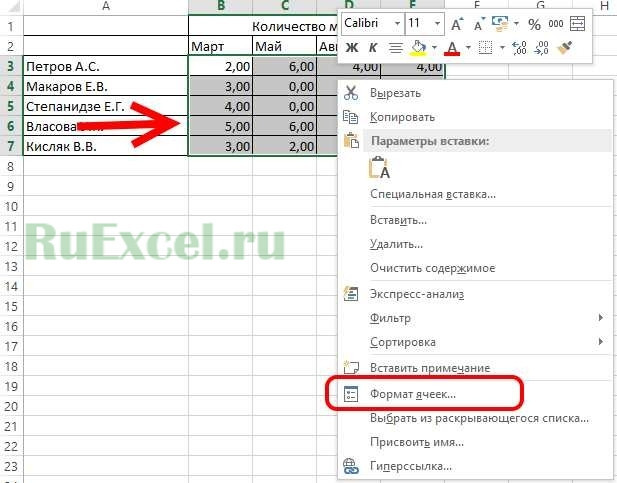Viewport: 617px width, 483px height.
Task: Click cell containing Степанидзе Е.Г.
Action: point(106,106)
